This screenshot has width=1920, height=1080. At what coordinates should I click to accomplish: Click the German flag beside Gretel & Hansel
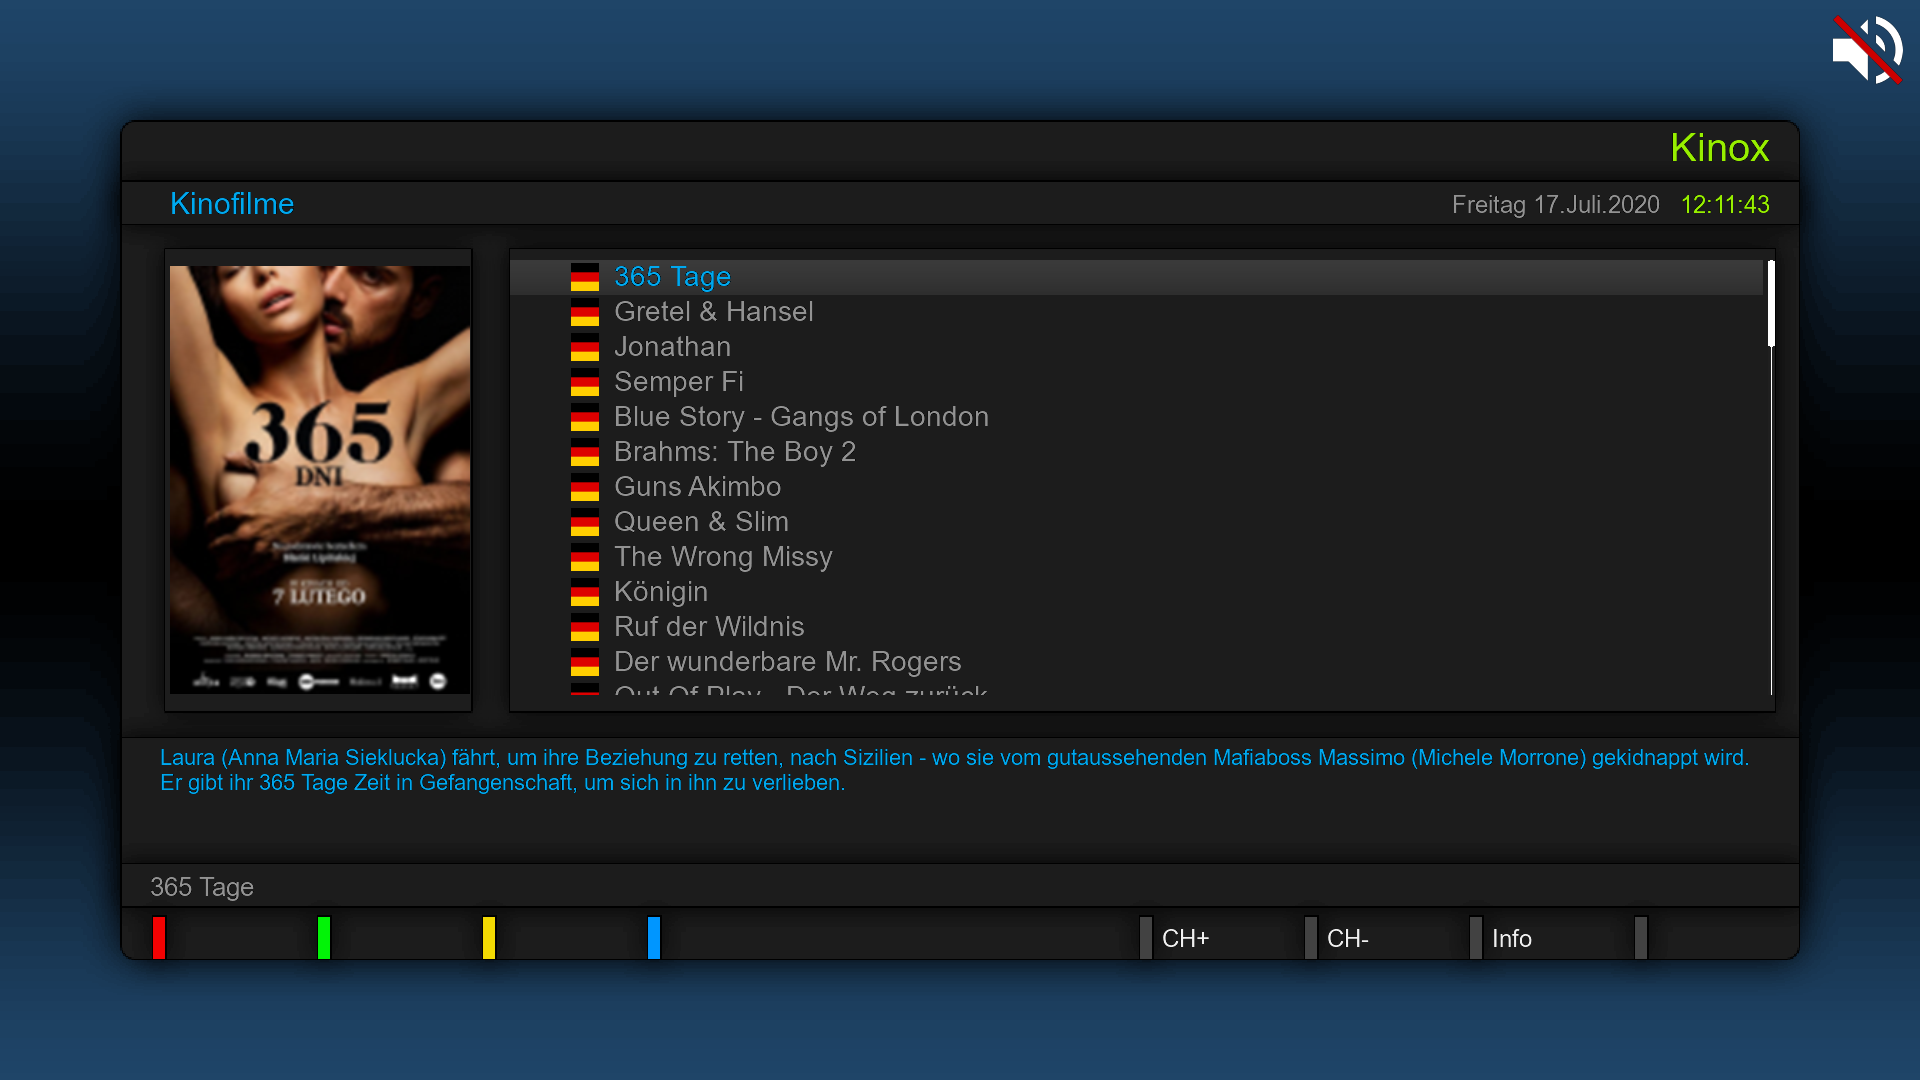(585, 312)
